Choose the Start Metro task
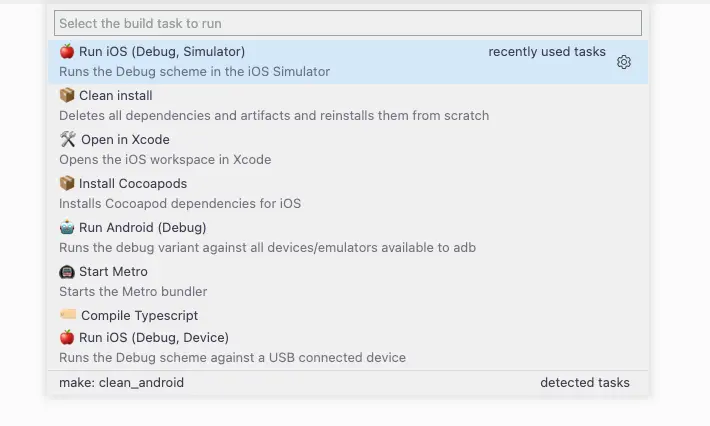The height and width of the screenshot is (426, 710). (348, 281)
